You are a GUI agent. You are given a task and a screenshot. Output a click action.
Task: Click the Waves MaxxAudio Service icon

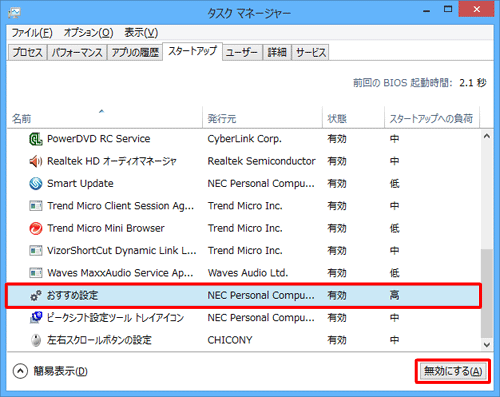(x=36, y=273)
